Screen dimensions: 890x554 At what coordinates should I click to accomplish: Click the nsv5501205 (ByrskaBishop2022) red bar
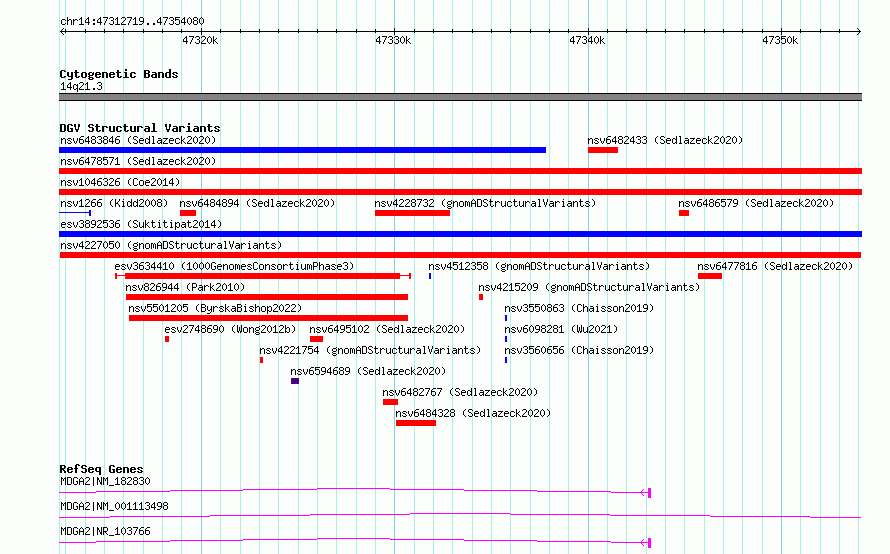coord(268,318)
